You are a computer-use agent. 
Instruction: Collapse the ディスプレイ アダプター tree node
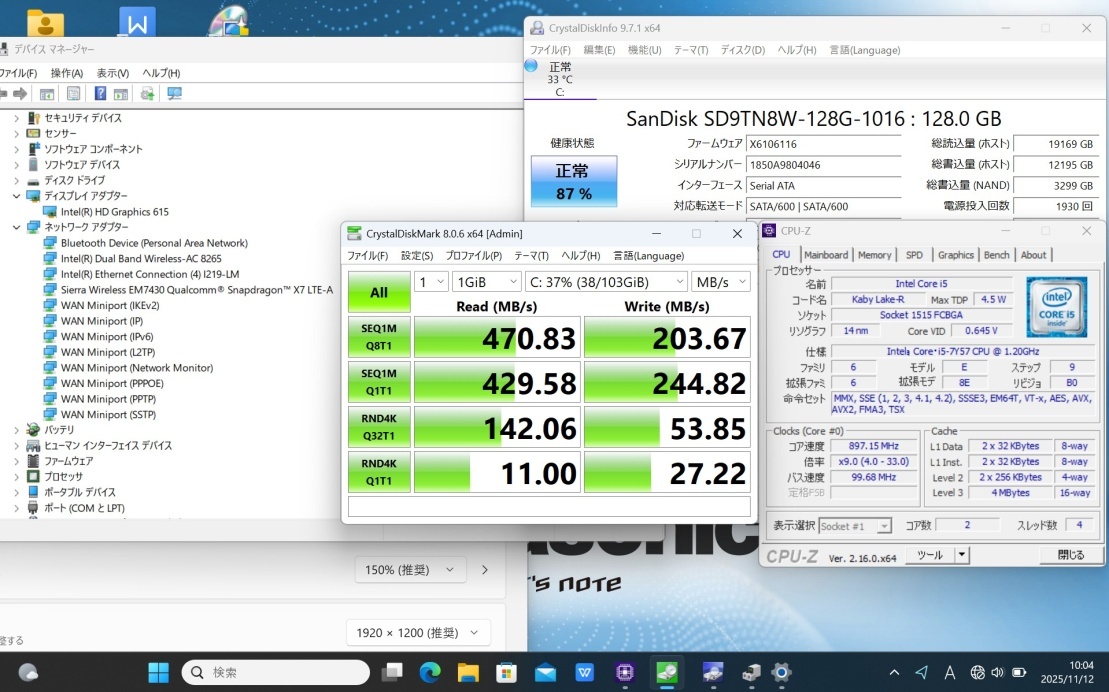point(16,196)
